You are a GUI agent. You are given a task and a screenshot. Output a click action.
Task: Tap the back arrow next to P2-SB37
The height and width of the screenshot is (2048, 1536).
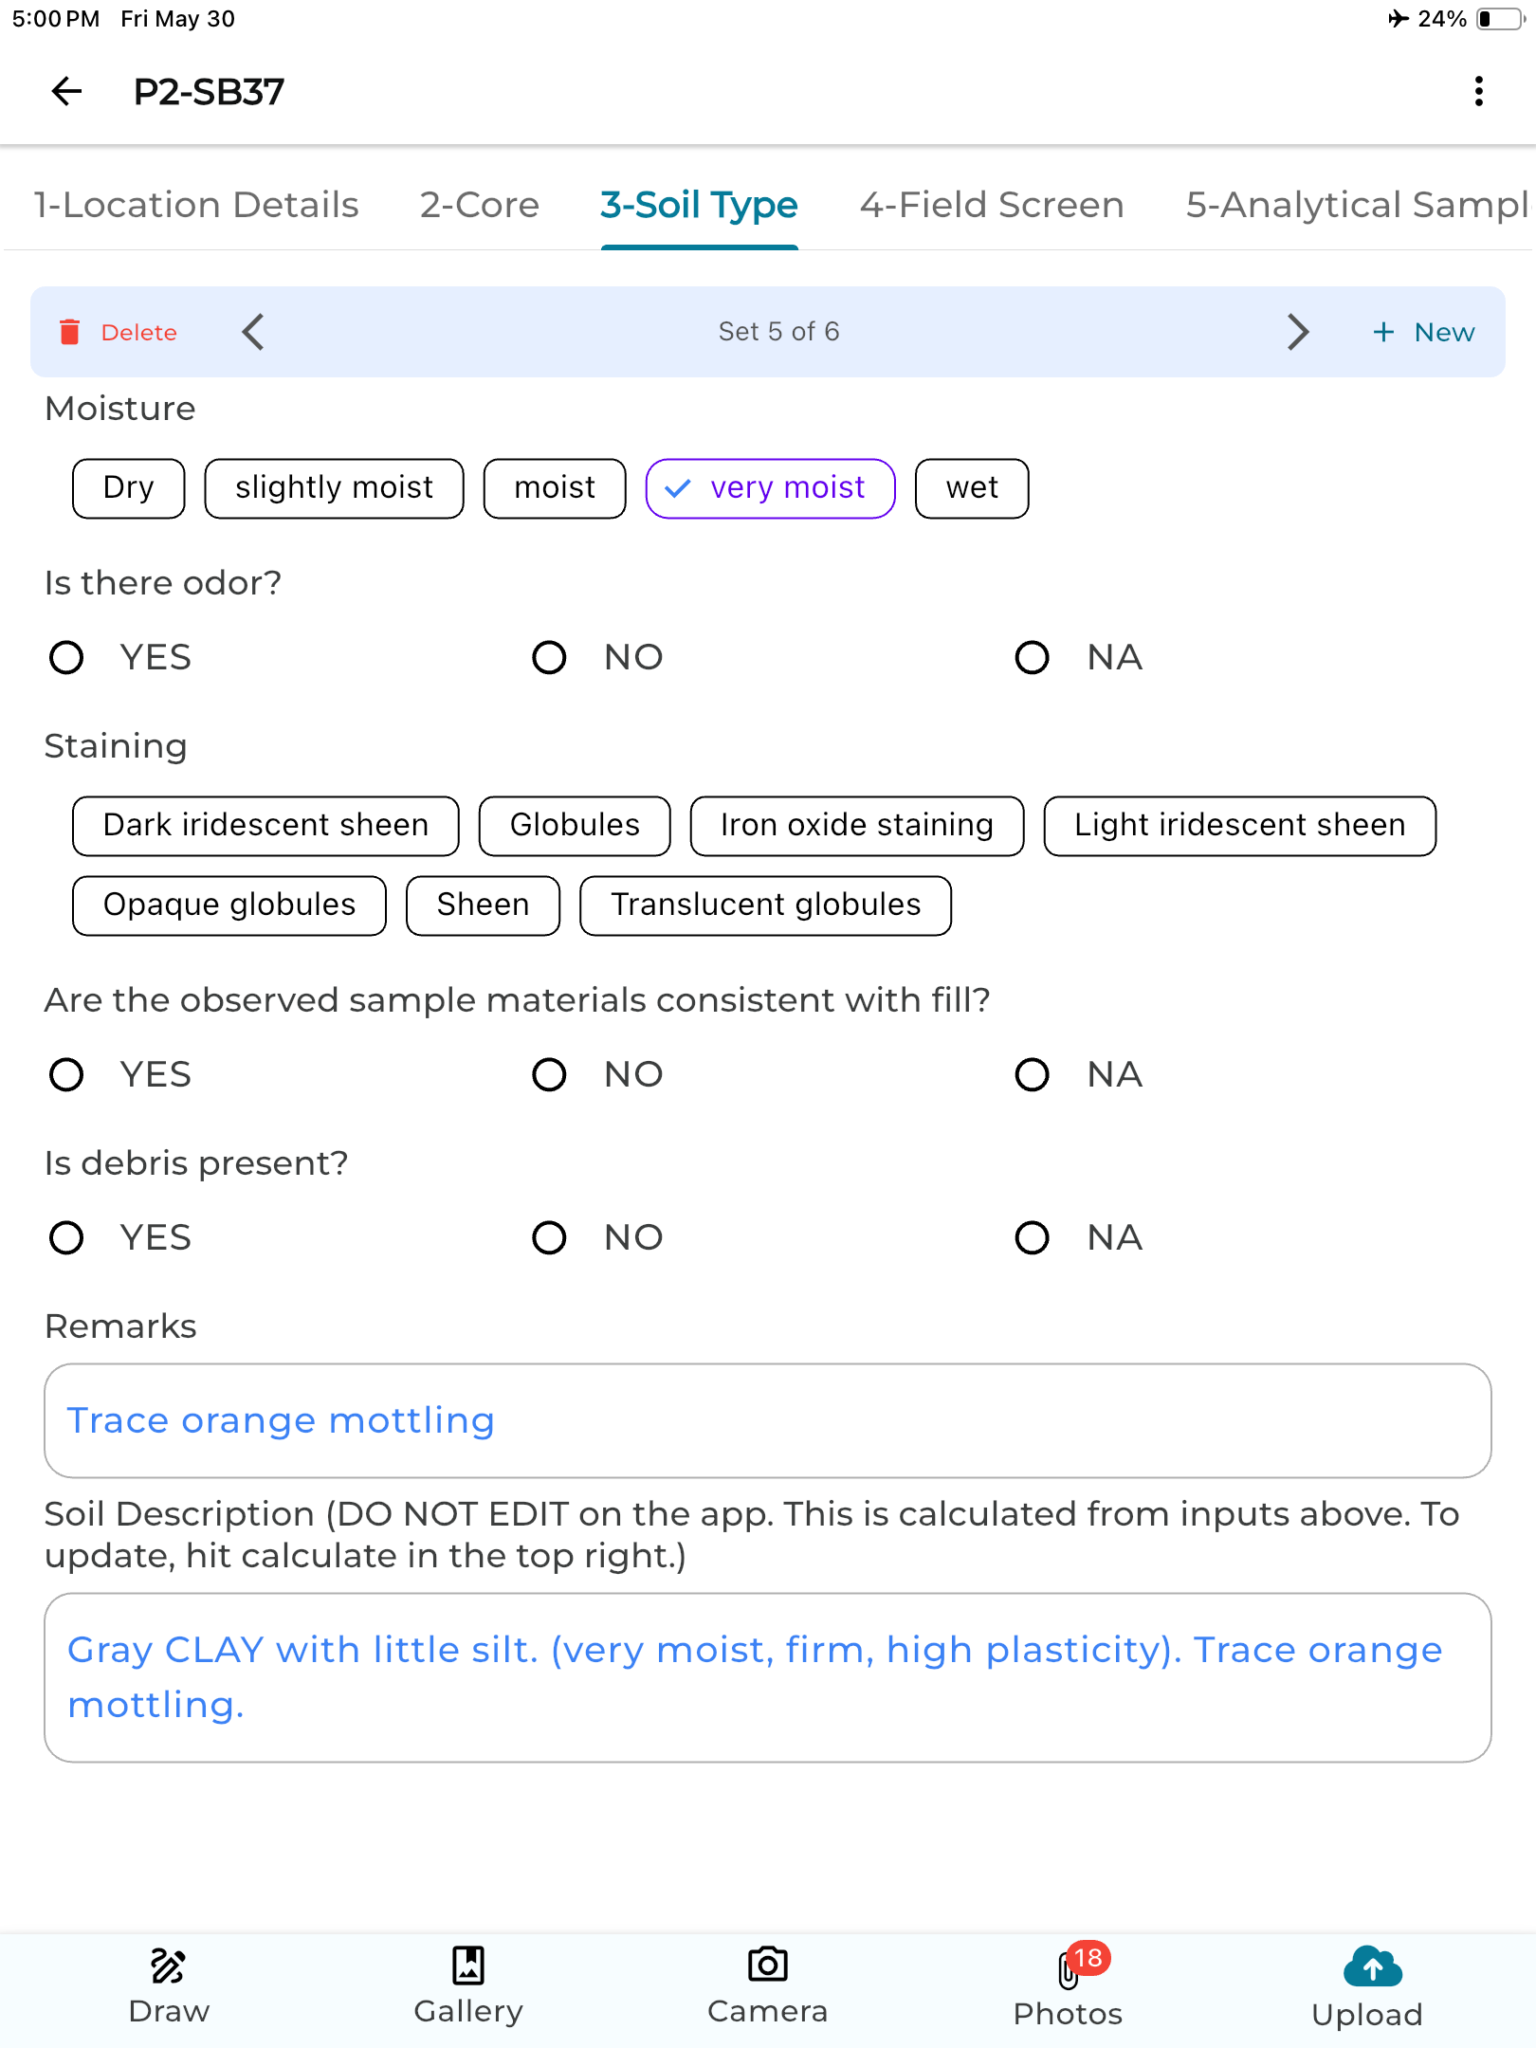(65, 92)
